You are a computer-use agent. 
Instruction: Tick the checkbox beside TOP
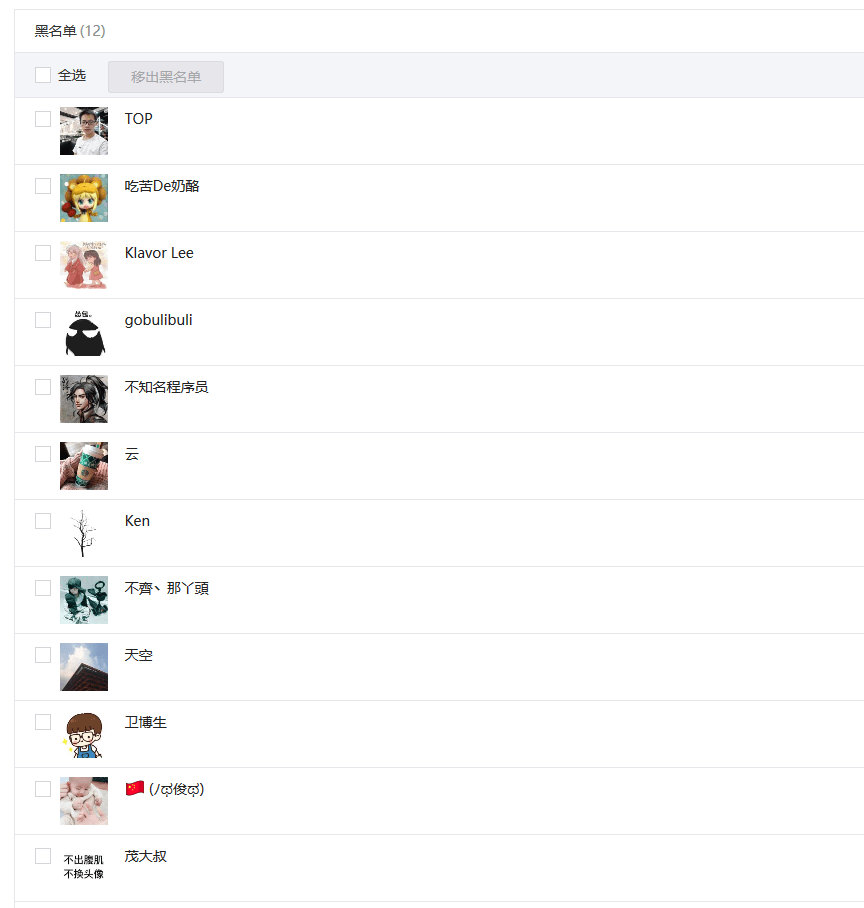[43, 119]
